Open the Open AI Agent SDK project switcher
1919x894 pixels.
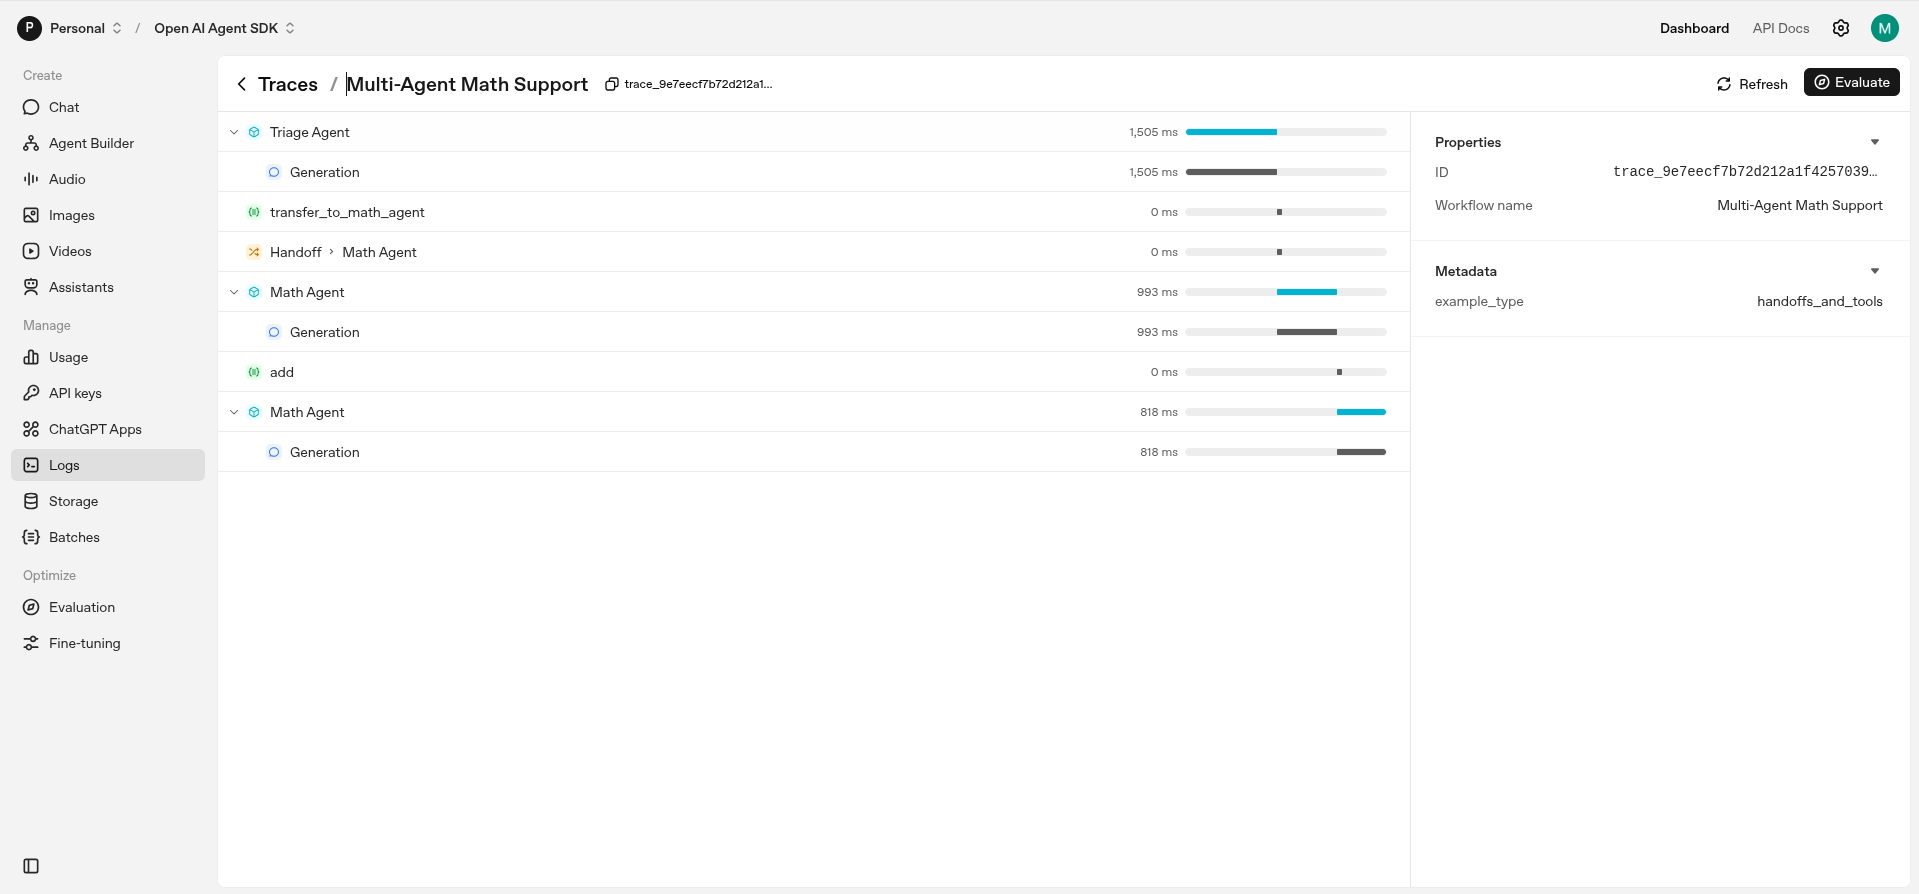coord(225,28)
